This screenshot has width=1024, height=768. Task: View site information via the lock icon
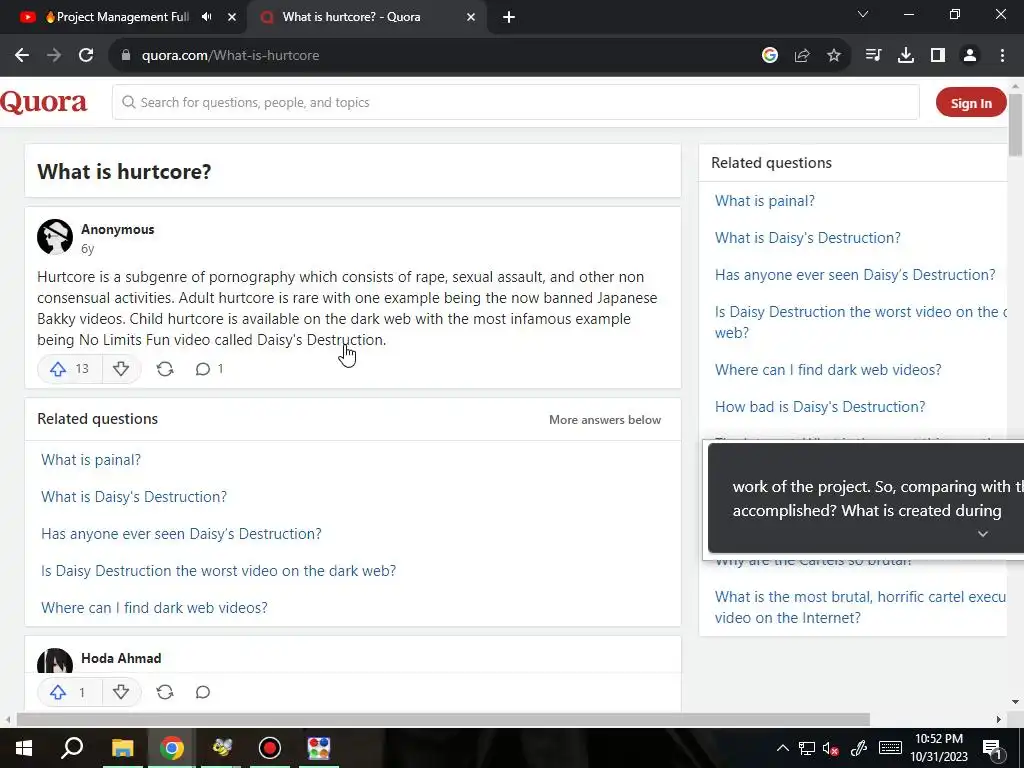126,56
